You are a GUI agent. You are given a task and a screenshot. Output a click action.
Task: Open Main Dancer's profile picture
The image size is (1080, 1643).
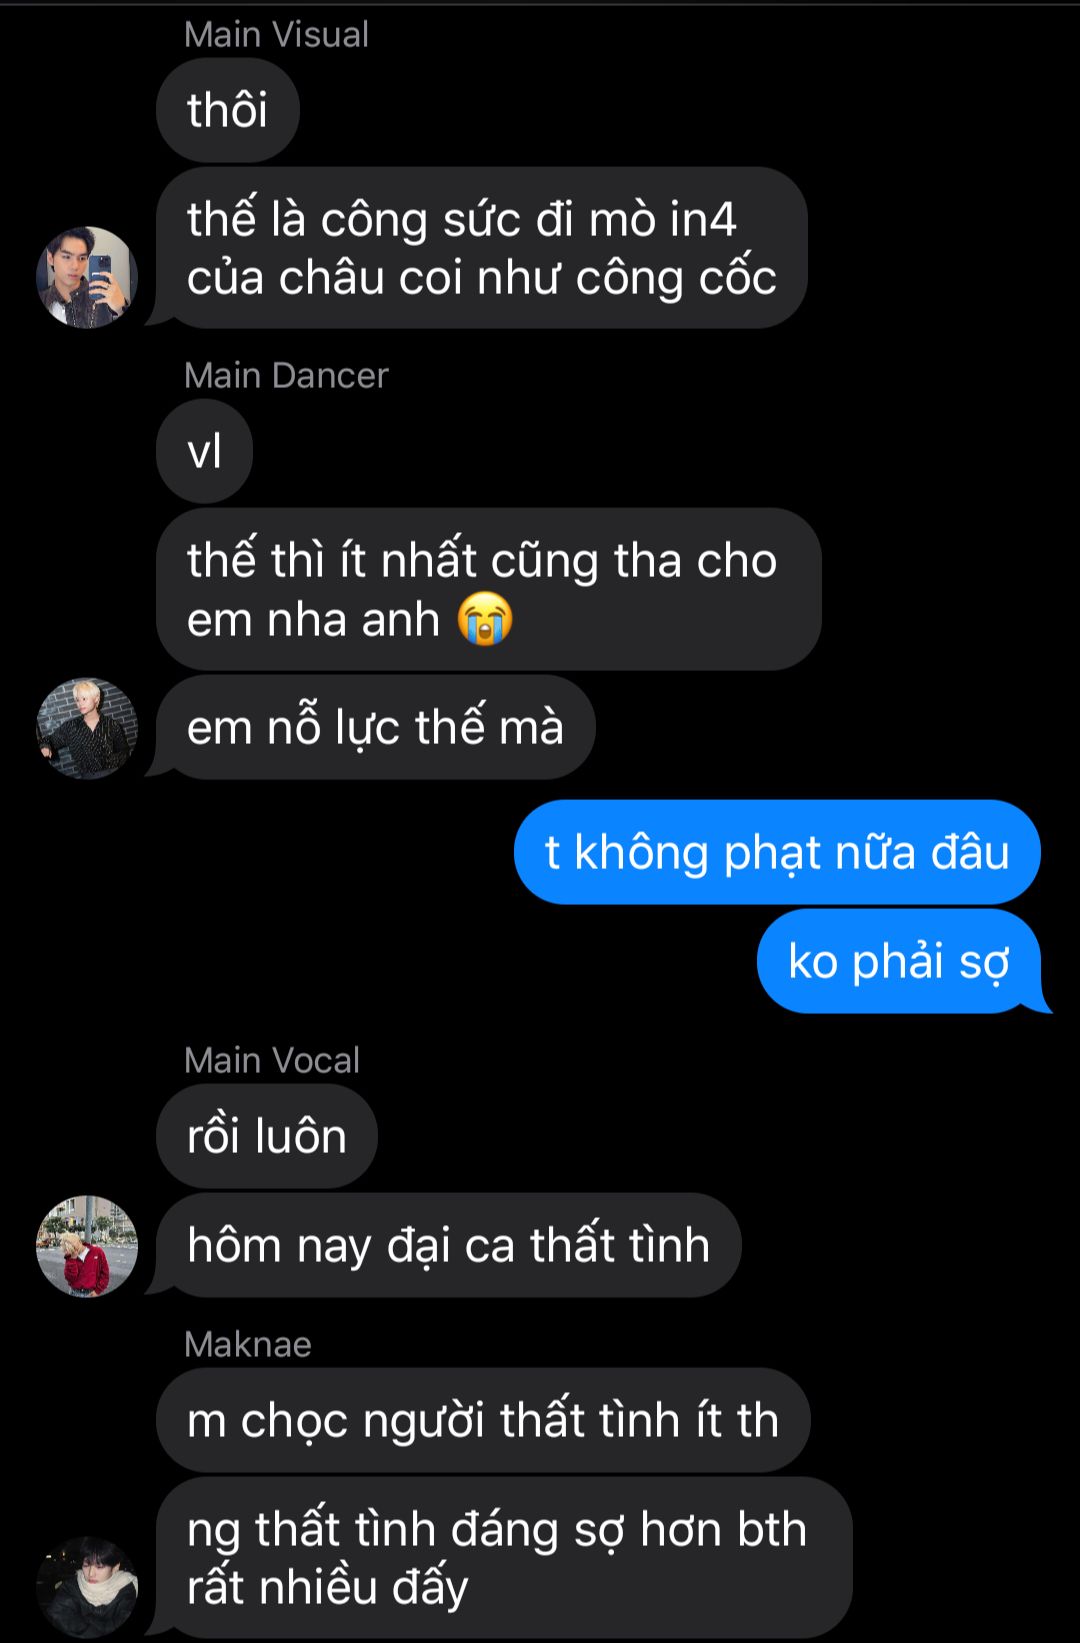(87, 728)
